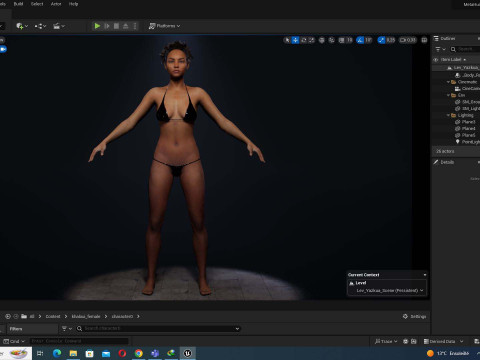Click the blue camera pilot icon at viewport left
Screen dimensions: 480x360
click(3, 49)
